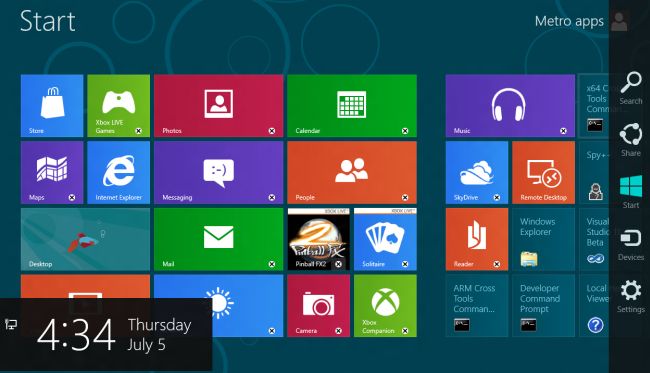Image resolution: width=650 pixels, height=373 pixels.
Task: Click the Start charm Windows logo
Action: click(631, 186)
